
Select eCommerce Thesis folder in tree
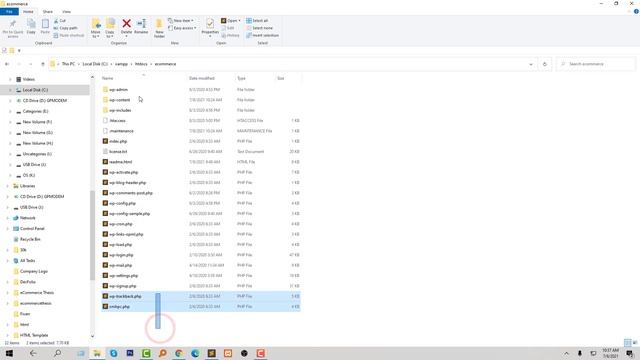tap(37, 293)
